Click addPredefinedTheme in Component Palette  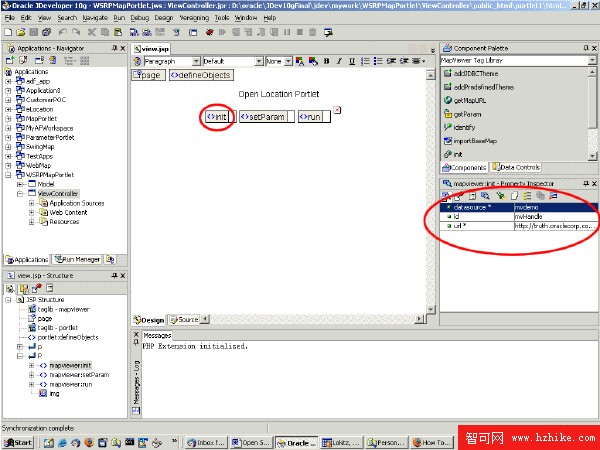point(479,87)
